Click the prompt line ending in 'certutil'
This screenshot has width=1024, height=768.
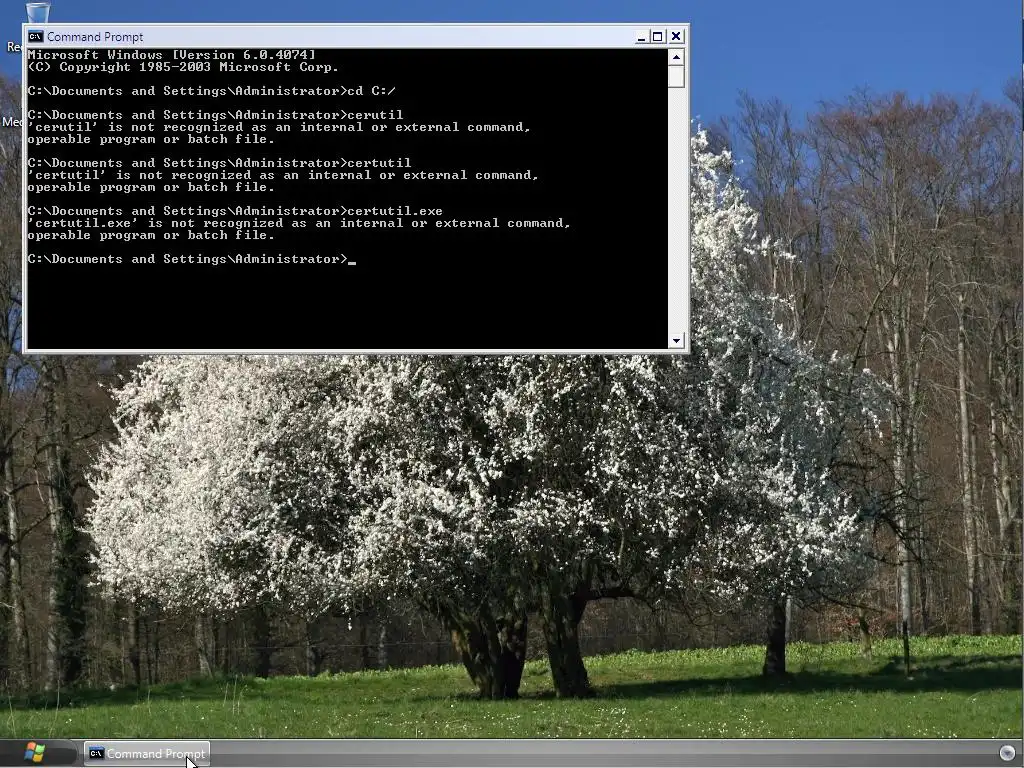219,163
